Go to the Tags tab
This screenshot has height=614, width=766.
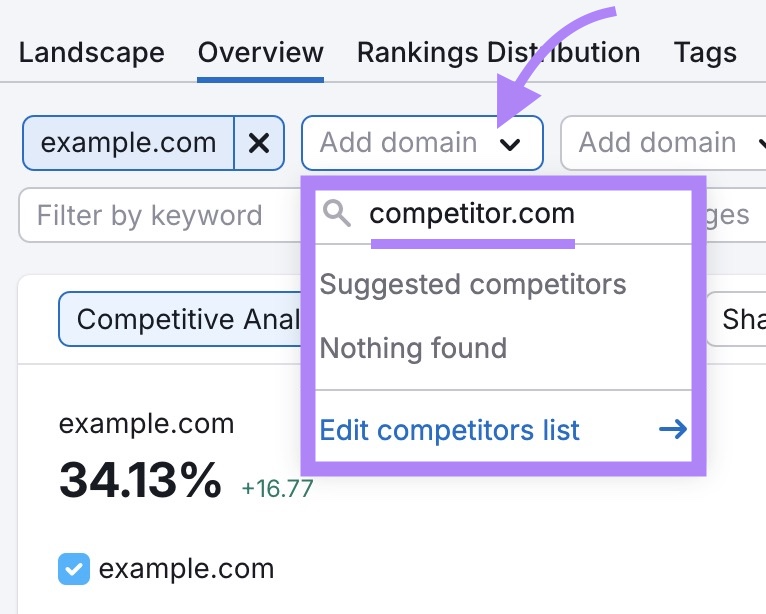705,52
